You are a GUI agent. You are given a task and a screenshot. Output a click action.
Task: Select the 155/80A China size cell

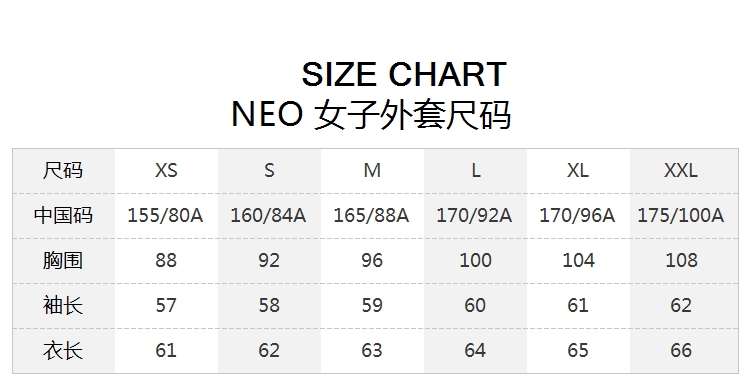click(x=165, y=216)
